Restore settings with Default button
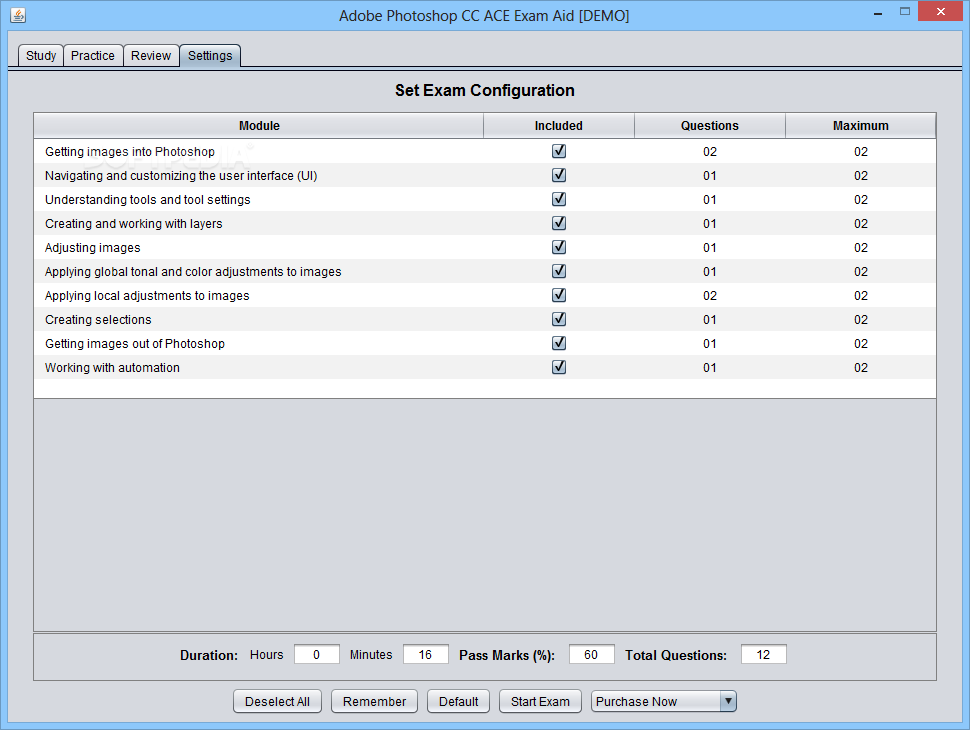This screenshot has height=730, width=970. 458,702
